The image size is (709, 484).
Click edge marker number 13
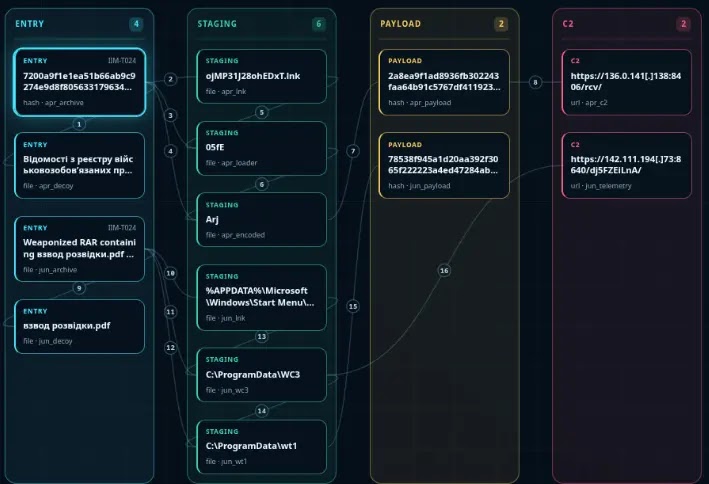click(262, 337)
